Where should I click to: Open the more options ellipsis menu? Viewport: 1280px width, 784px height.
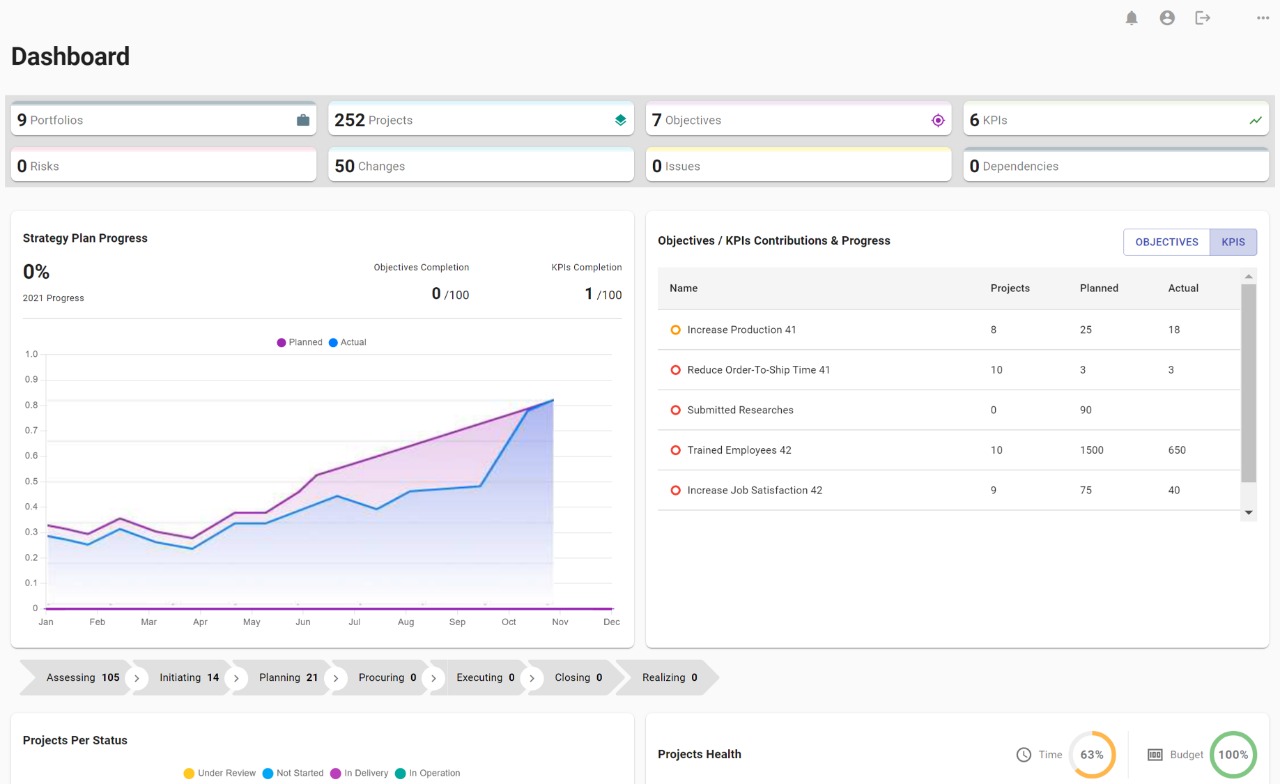[x=1263, y=18]
